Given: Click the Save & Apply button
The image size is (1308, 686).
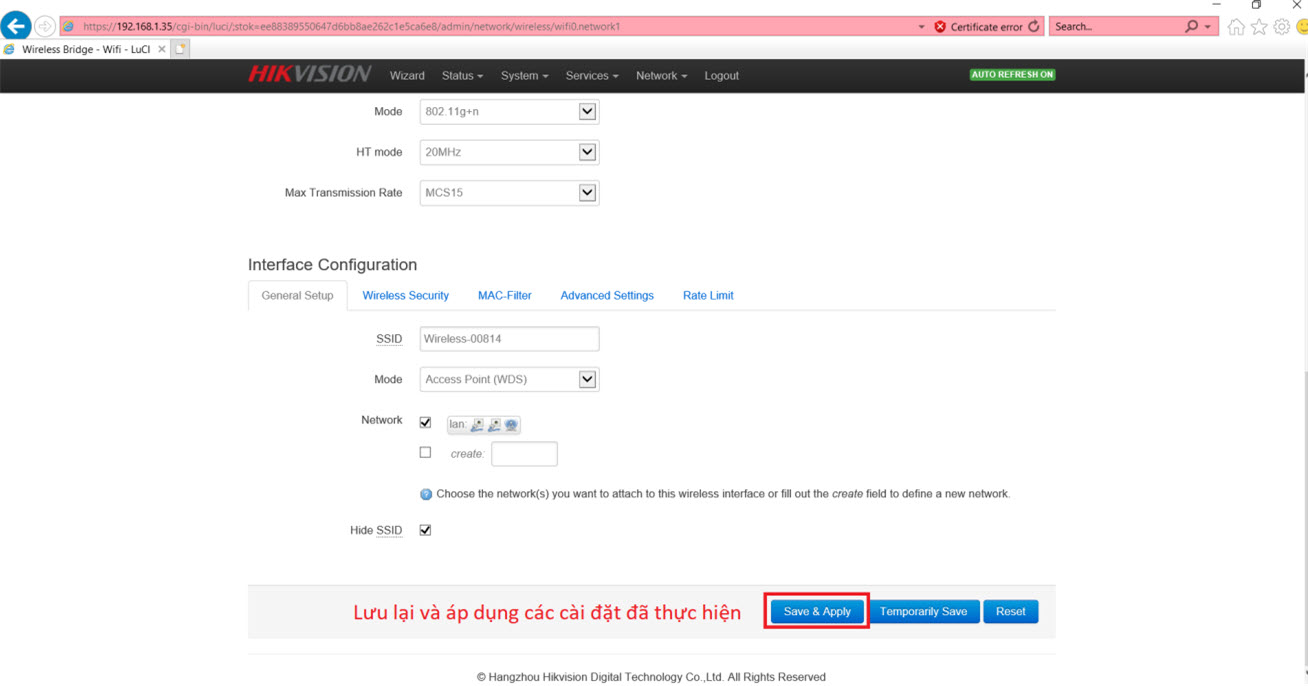Looking at the screenshot, I should click(817, 612).
